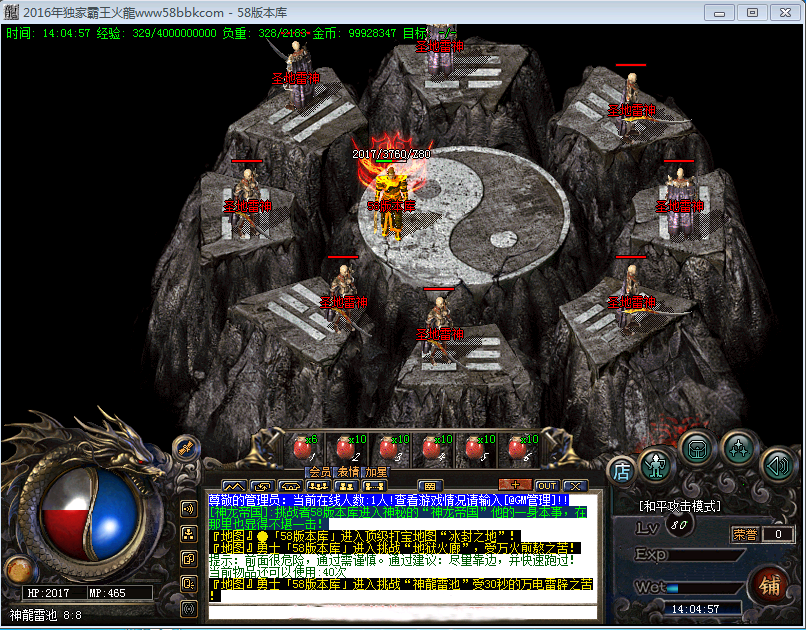
Task: Open the two-person group icon in chat toolbar
Action: [346, 486]
